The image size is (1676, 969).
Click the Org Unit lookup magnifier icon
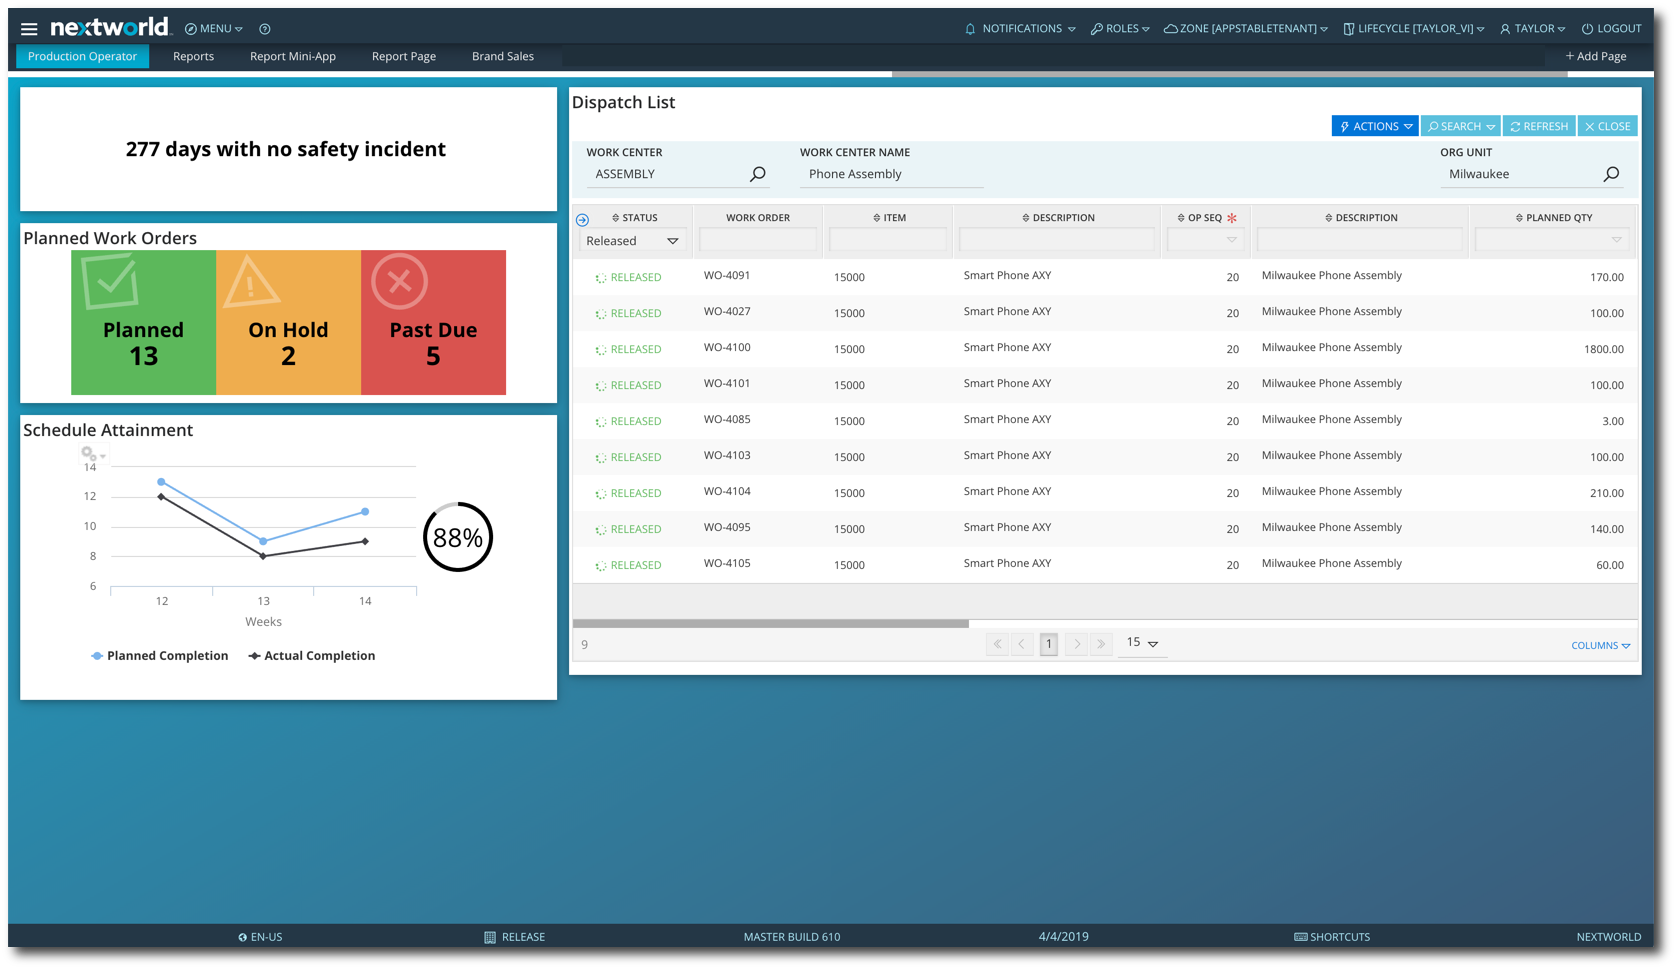coord(1611,174)
